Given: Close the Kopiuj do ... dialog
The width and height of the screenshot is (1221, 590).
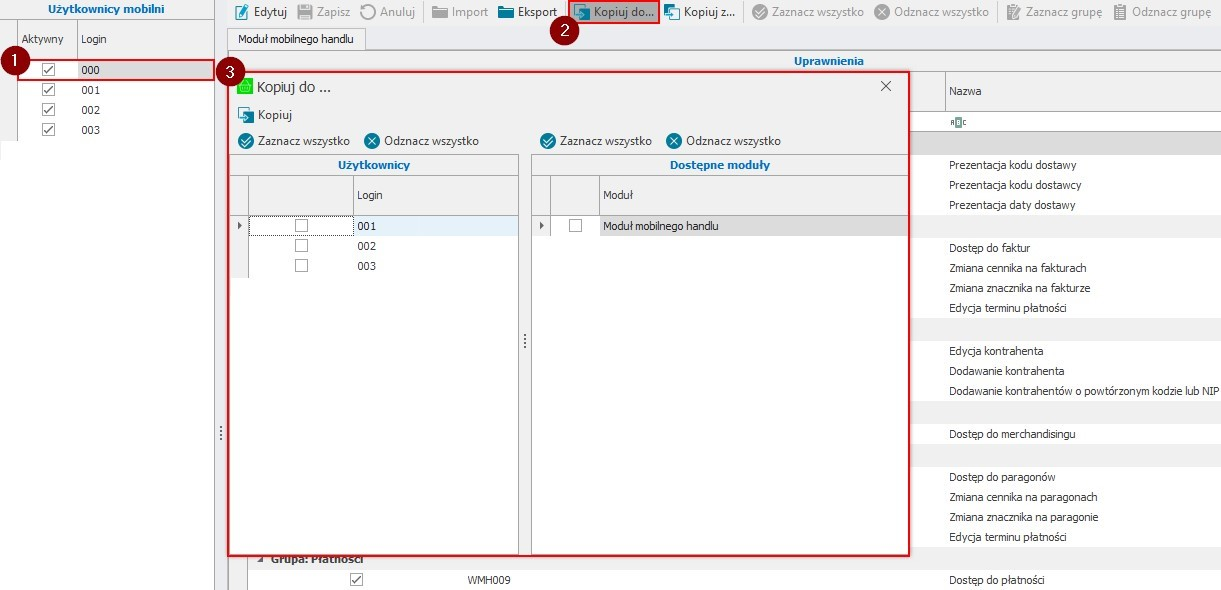Looking at the screenshot, I should [x=885, y=87].
